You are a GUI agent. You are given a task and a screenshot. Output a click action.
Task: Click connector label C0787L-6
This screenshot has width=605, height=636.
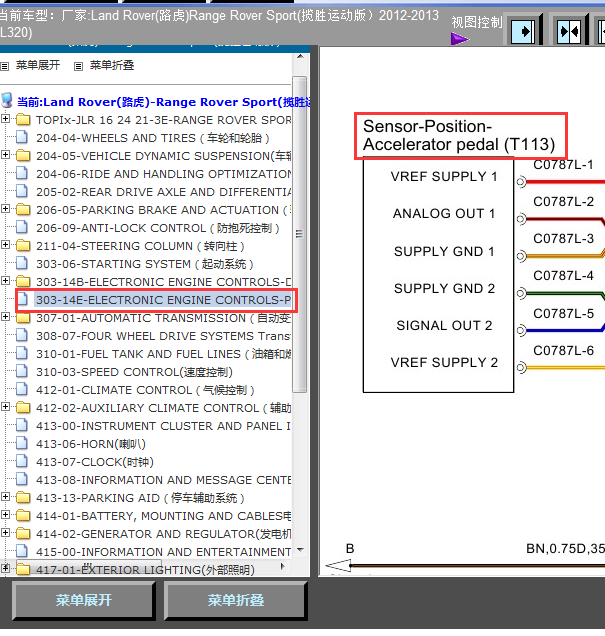(x=563, y=350)
